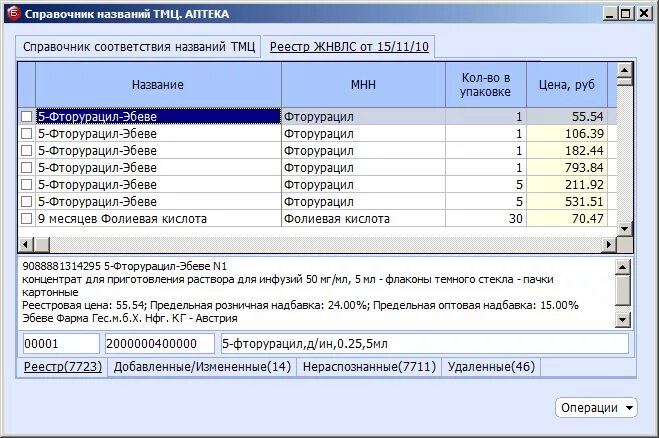Click the price cell 793.84

[567, 168]
